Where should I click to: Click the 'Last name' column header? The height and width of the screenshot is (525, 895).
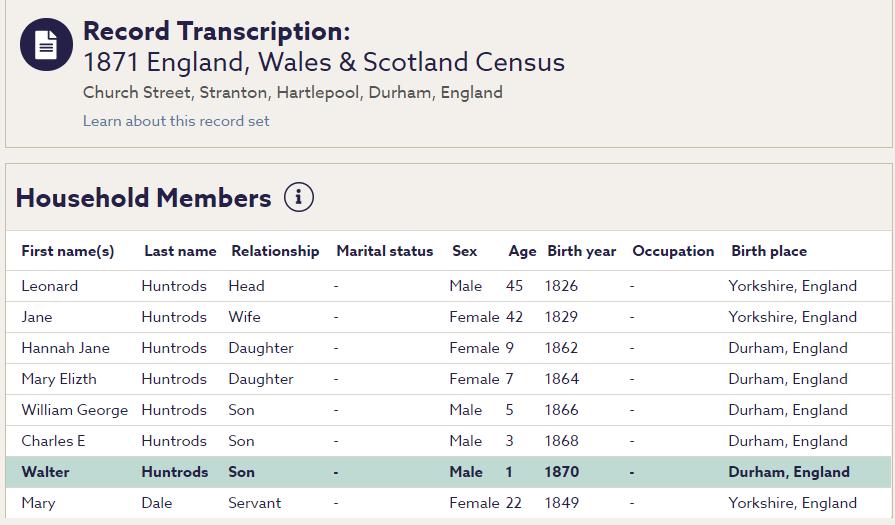click(x=180, y=251)
